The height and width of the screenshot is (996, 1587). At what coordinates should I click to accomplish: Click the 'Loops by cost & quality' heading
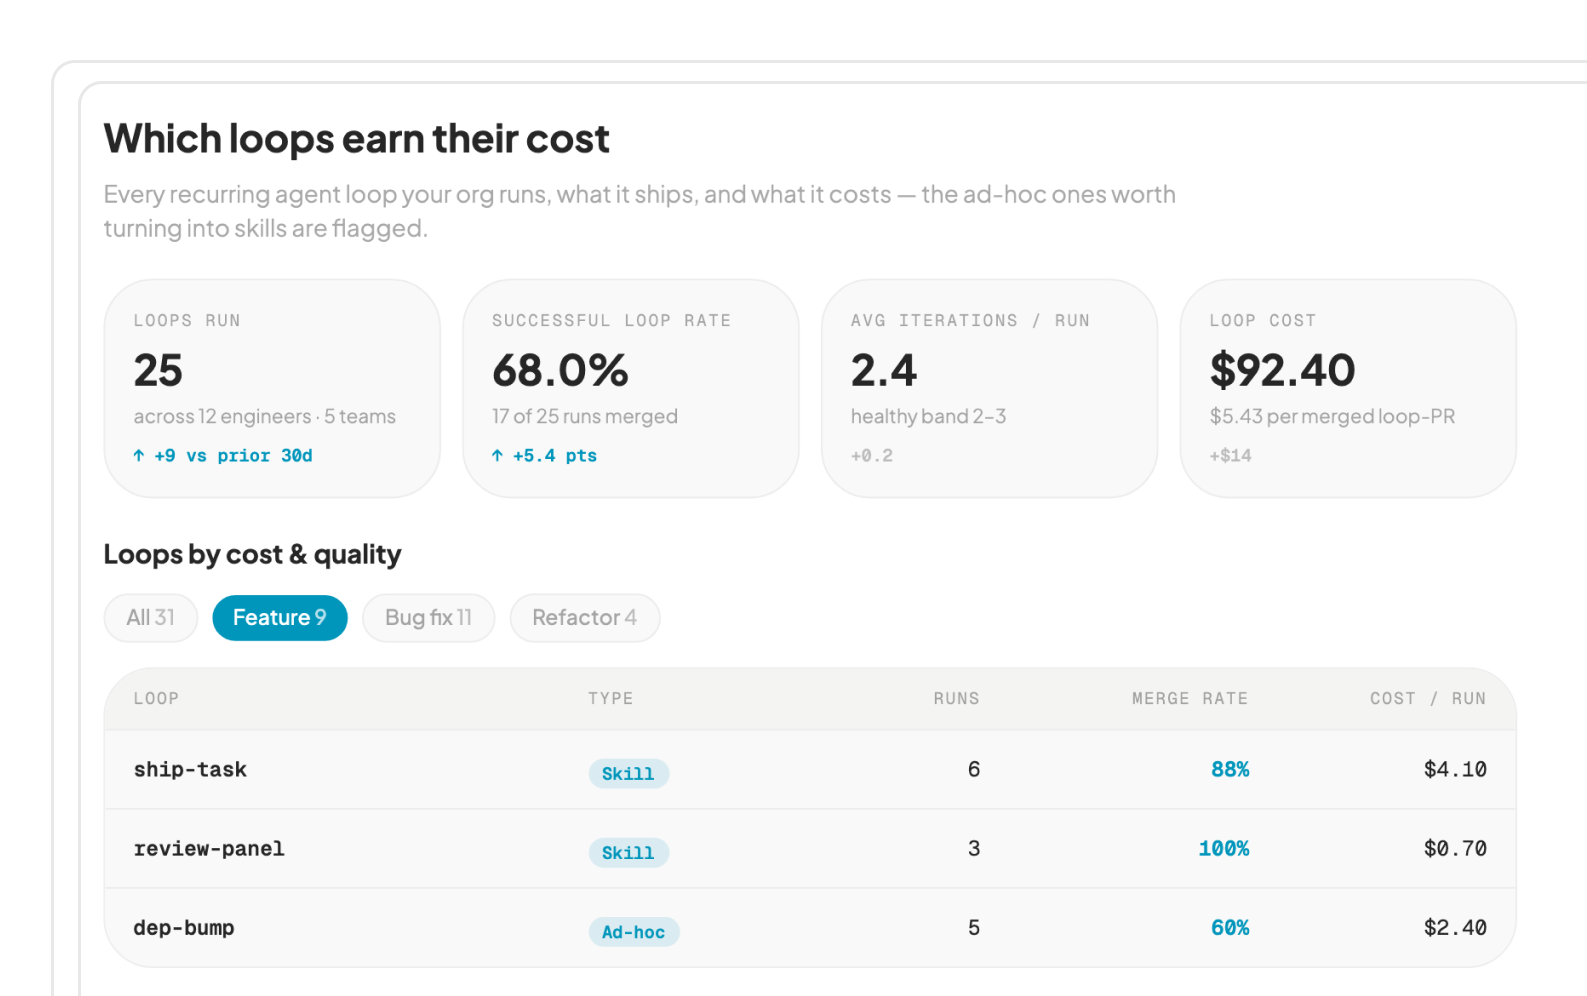click(x=253, y=555)
